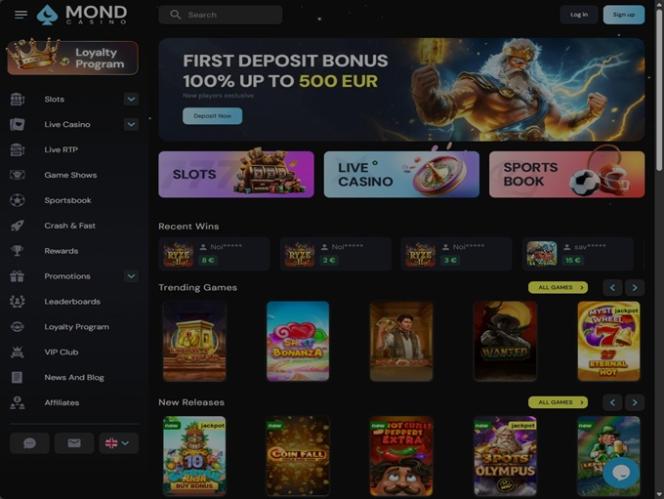Click inside the Search field

220,15
